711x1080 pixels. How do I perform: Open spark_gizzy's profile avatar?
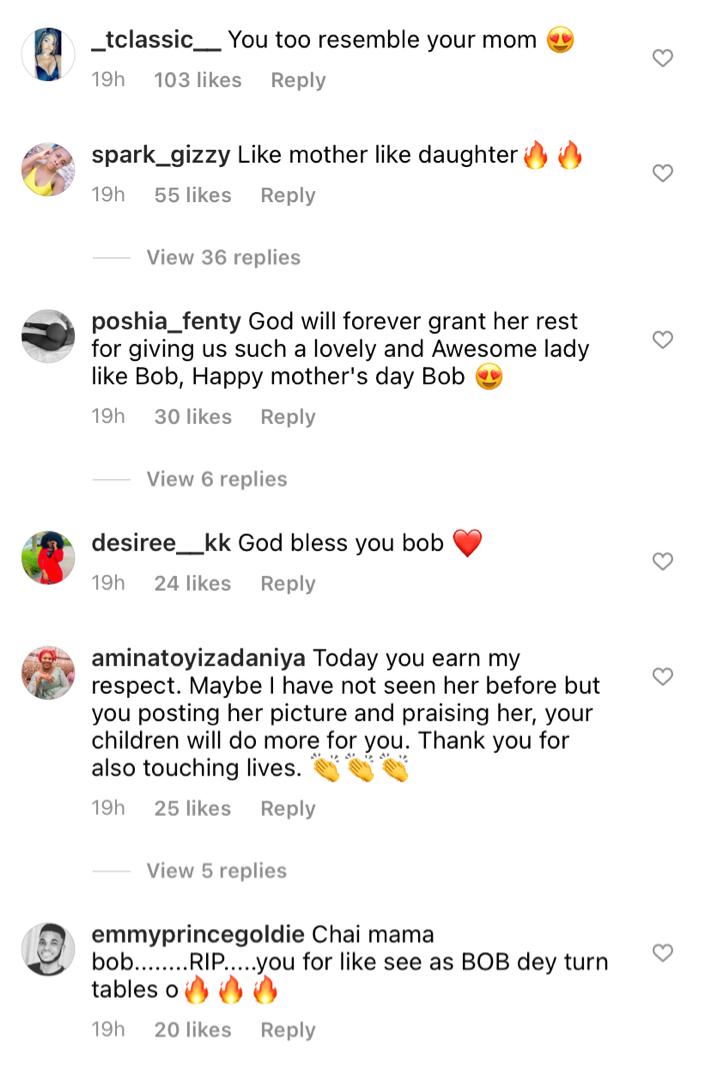pos(48,168)
